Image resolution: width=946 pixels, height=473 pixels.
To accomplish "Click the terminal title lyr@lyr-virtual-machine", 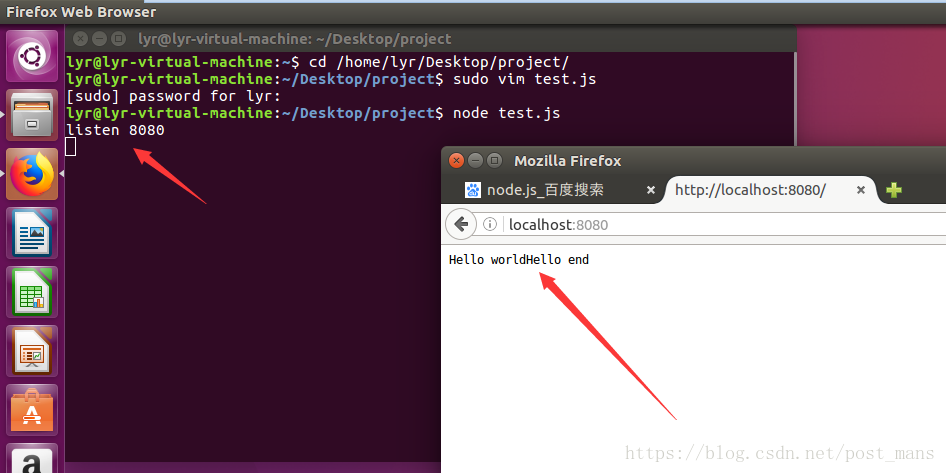I will pos(294,39).
